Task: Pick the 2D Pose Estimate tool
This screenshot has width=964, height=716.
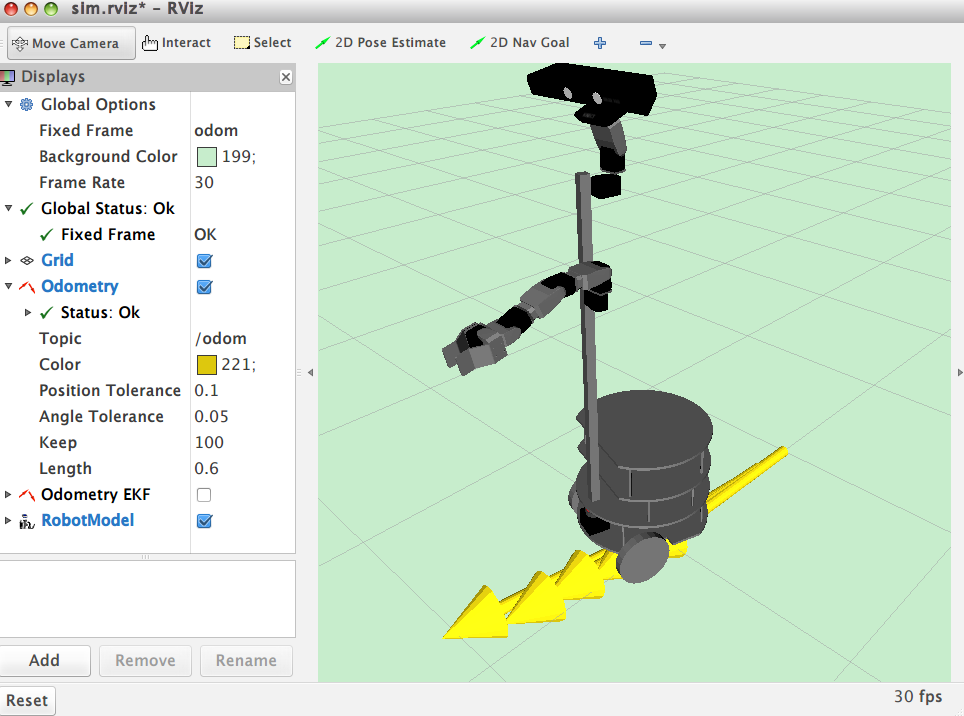Action: click(x=381, y=43)
